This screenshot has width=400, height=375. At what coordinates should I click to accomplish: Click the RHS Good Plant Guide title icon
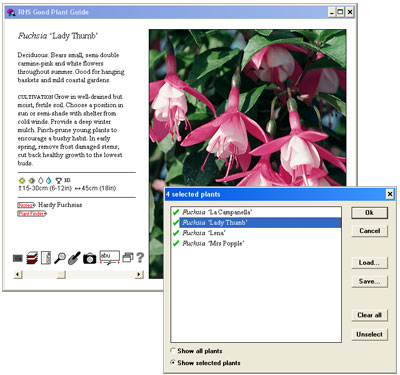pos(11,13)
